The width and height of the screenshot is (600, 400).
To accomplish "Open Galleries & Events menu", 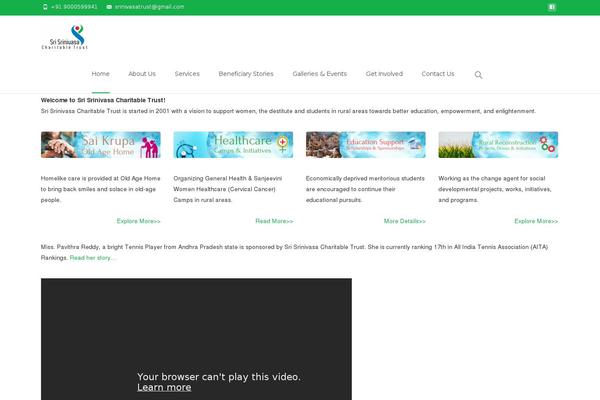I will tap(320, 73).
